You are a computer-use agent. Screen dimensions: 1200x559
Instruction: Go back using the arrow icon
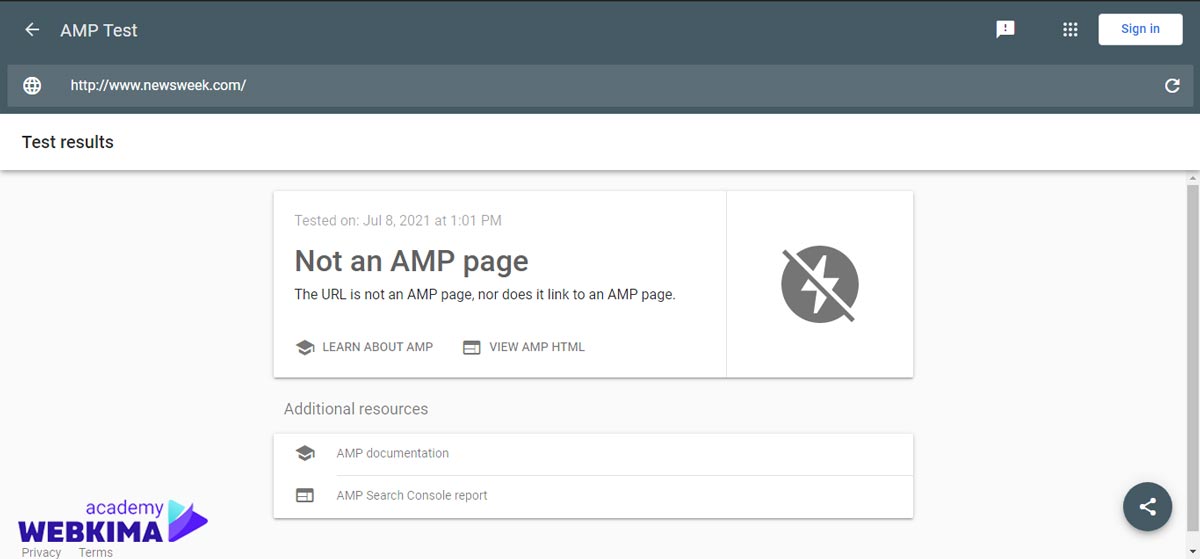coord(32,30)
